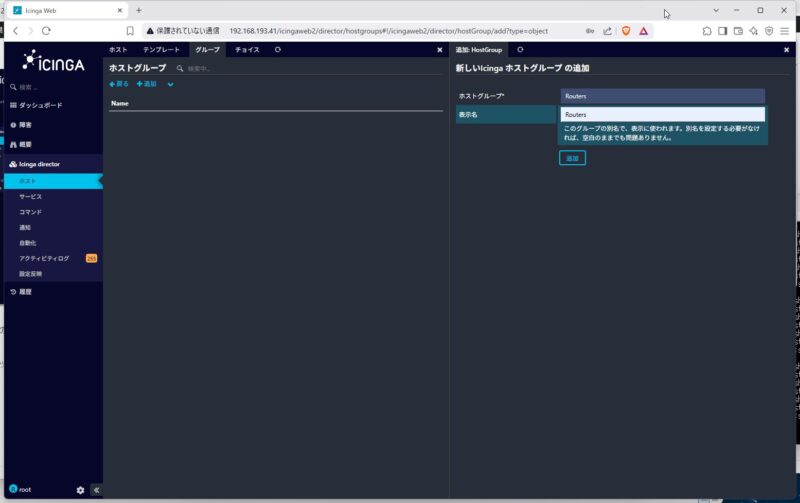Open the アクティビティログ activity log item
Image resolution: width=800 pixels, height=503 pixels.
coord(44,259)
